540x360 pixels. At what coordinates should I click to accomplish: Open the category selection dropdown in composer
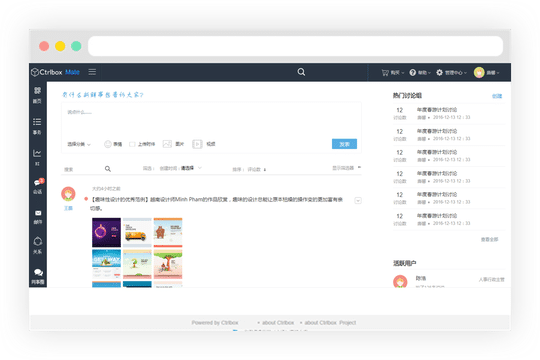click(x=79, y=144)
